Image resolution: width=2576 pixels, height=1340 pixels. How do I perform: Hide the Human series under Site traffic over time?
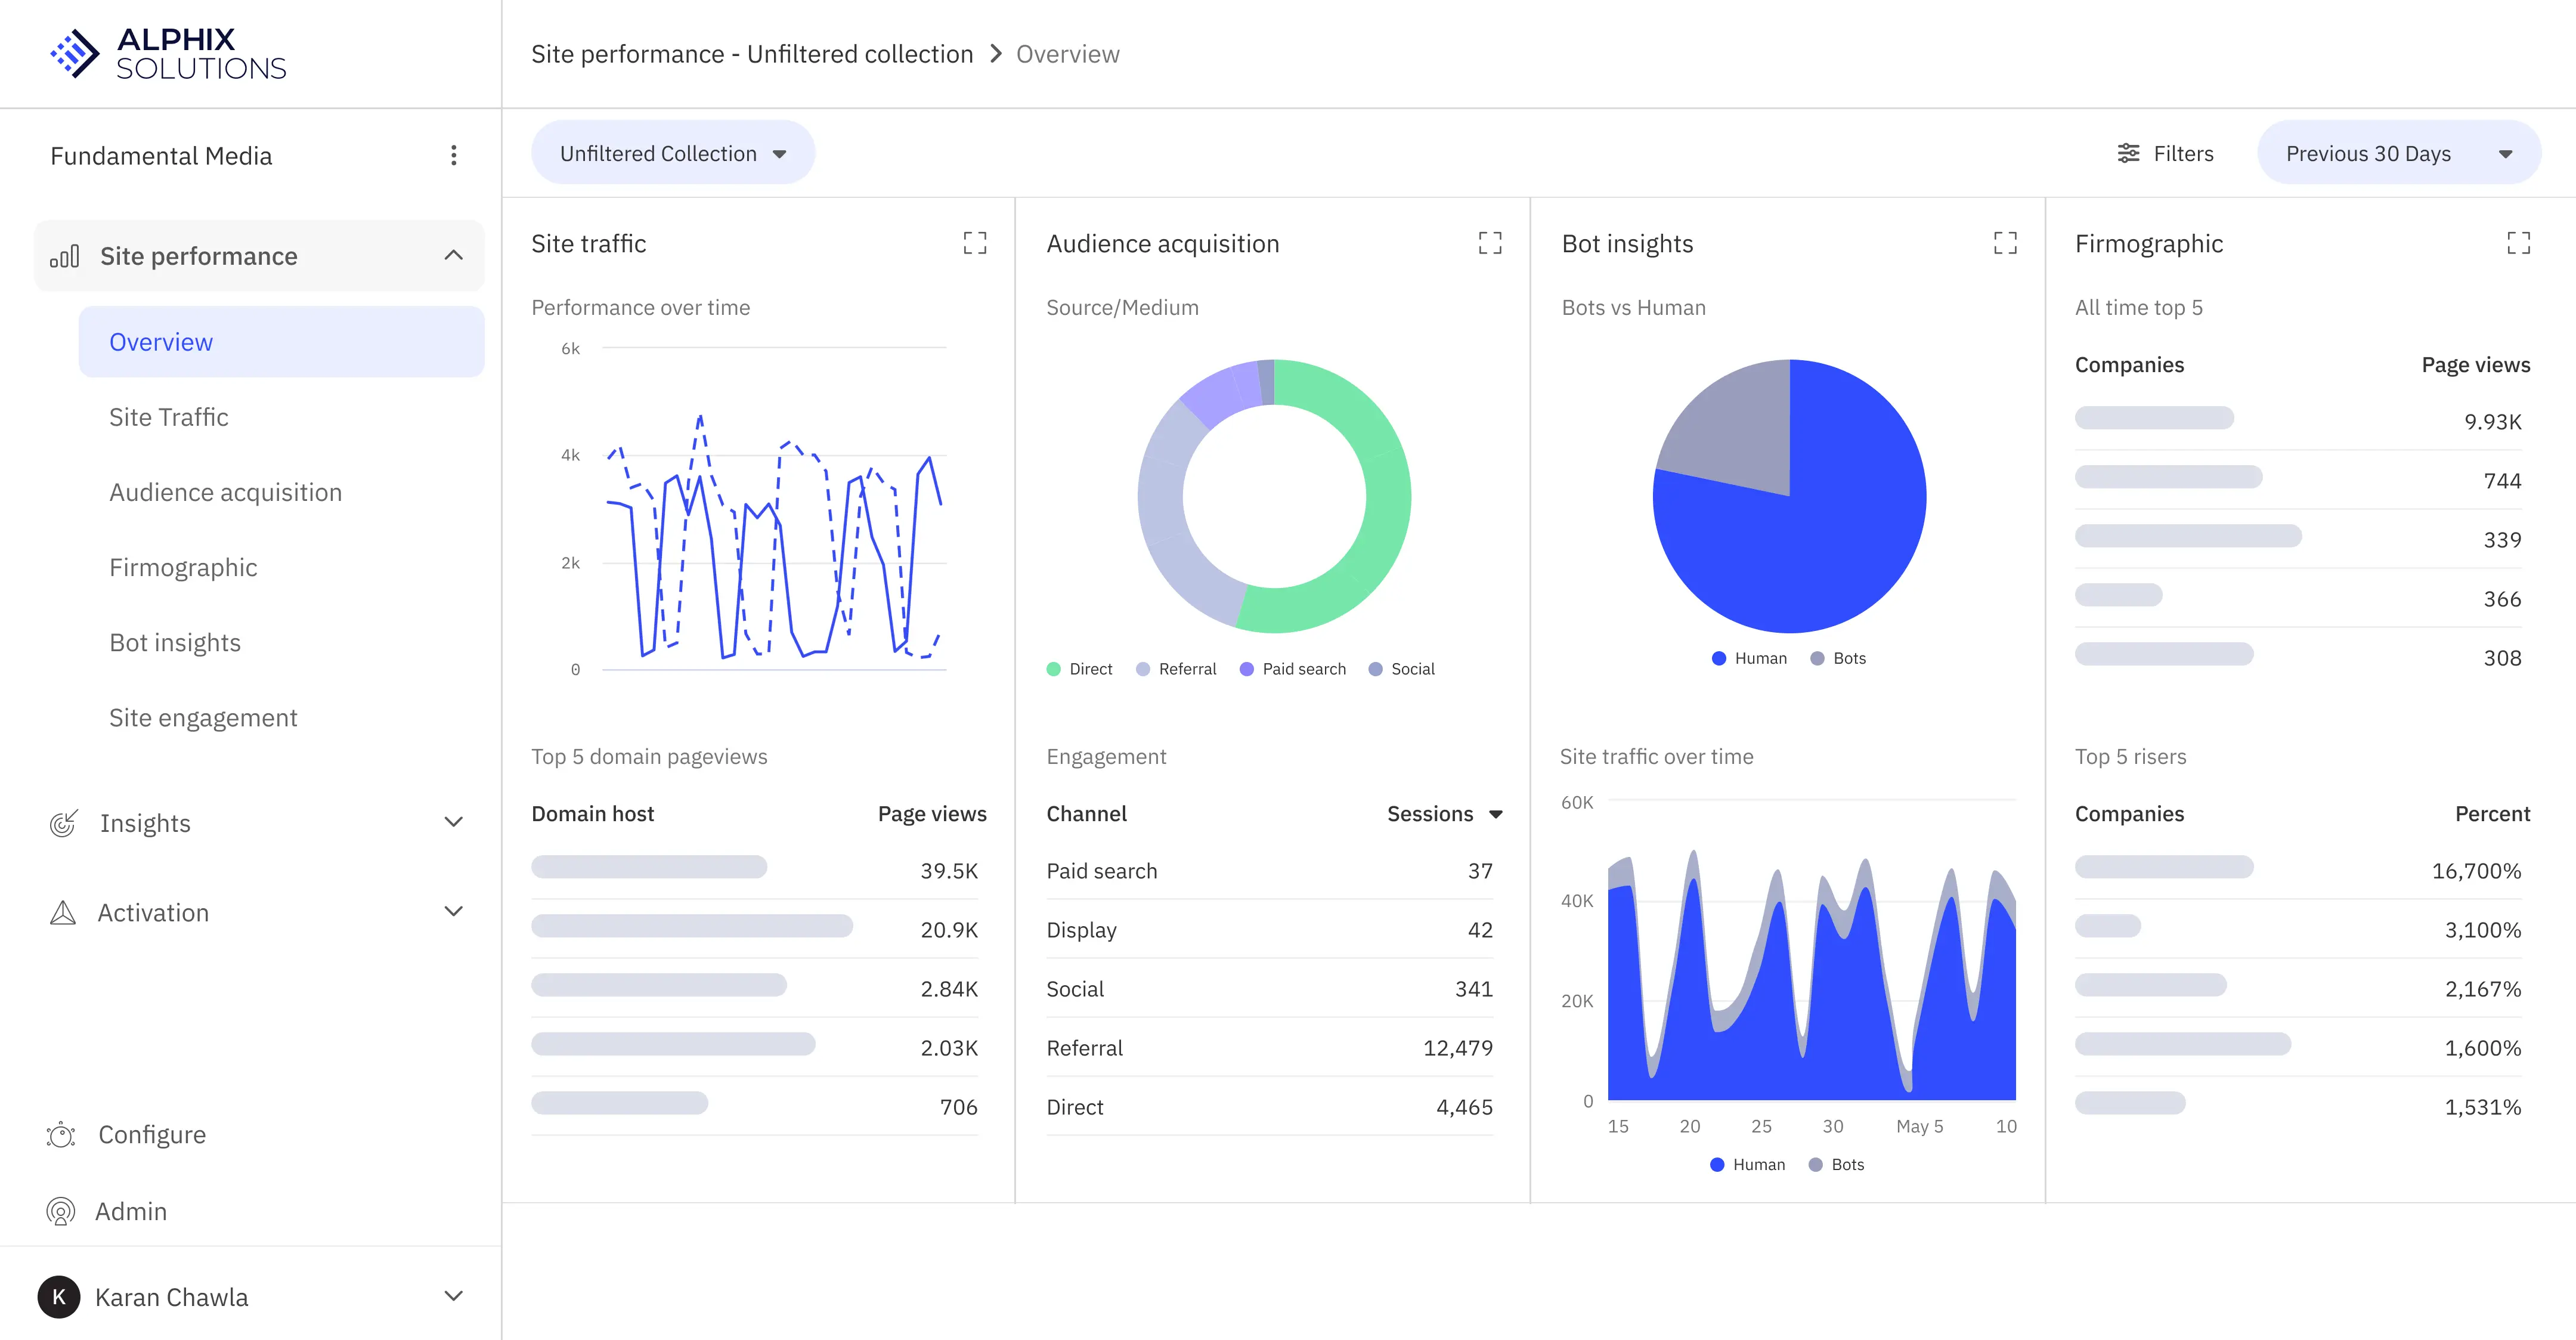point(1746,1164)
